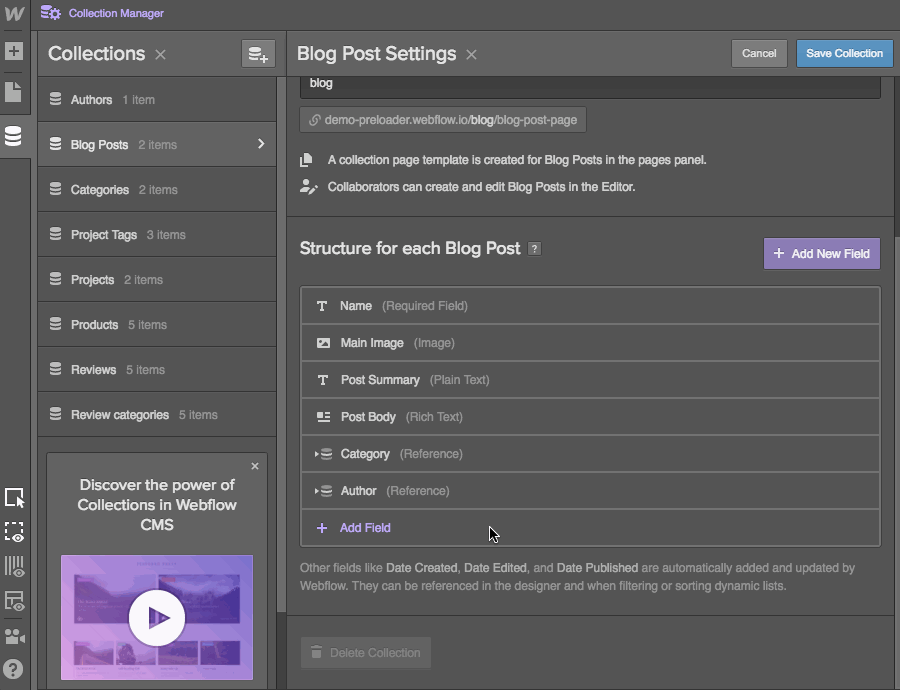Viewport: 900px width, 690px height.
Task: Click the Name field text type icon
Action: 322,306
